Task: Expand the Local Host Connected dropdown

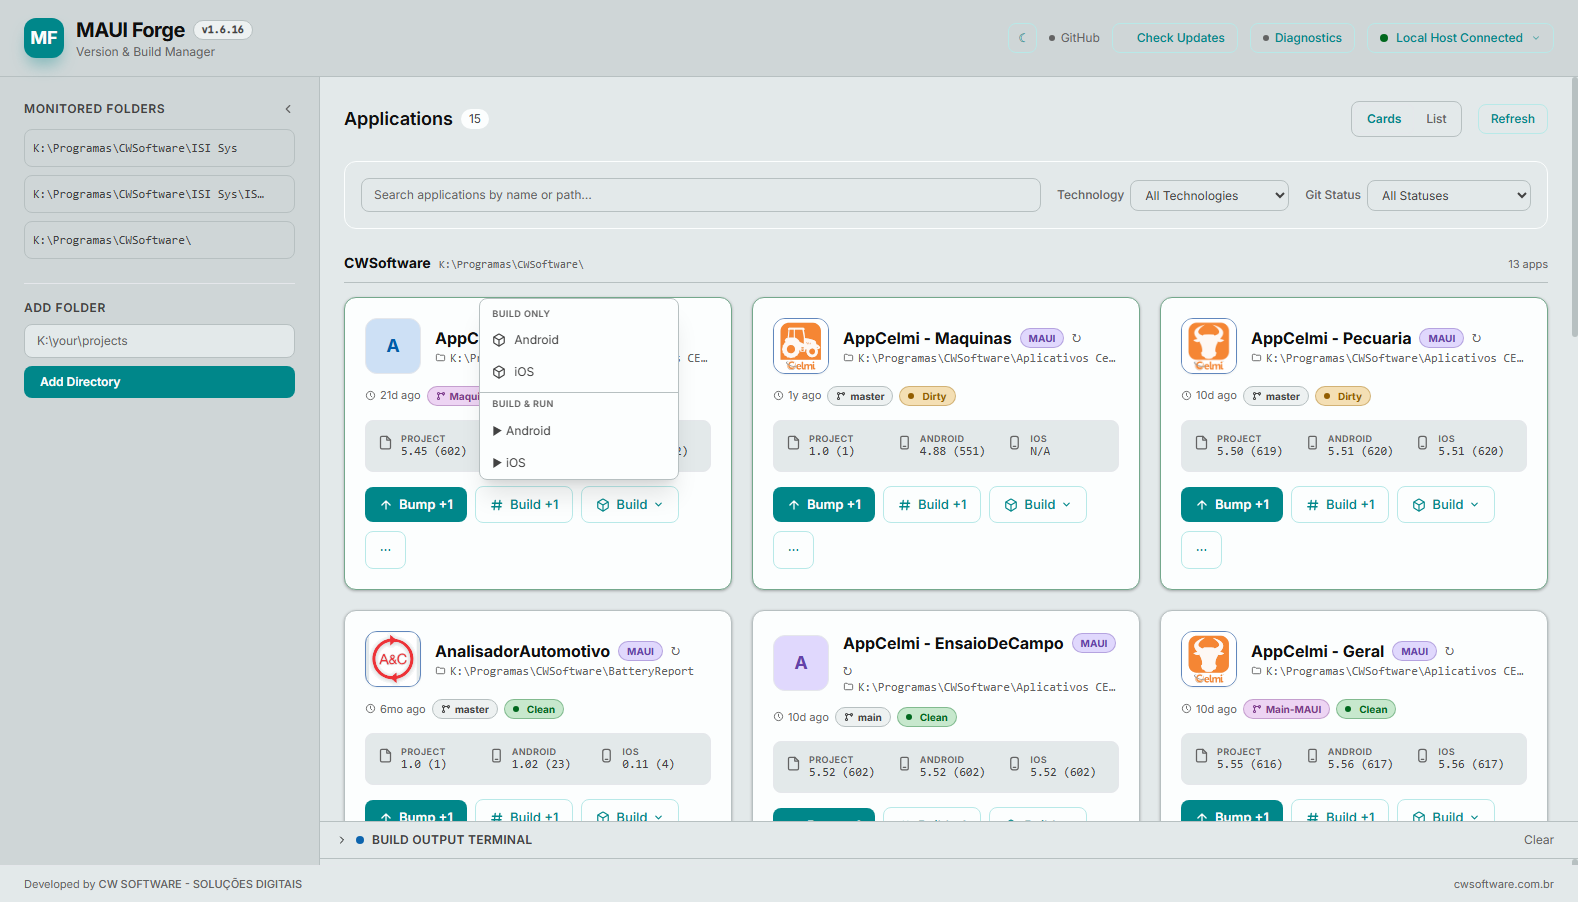Action: click(x=1460, y=38)
